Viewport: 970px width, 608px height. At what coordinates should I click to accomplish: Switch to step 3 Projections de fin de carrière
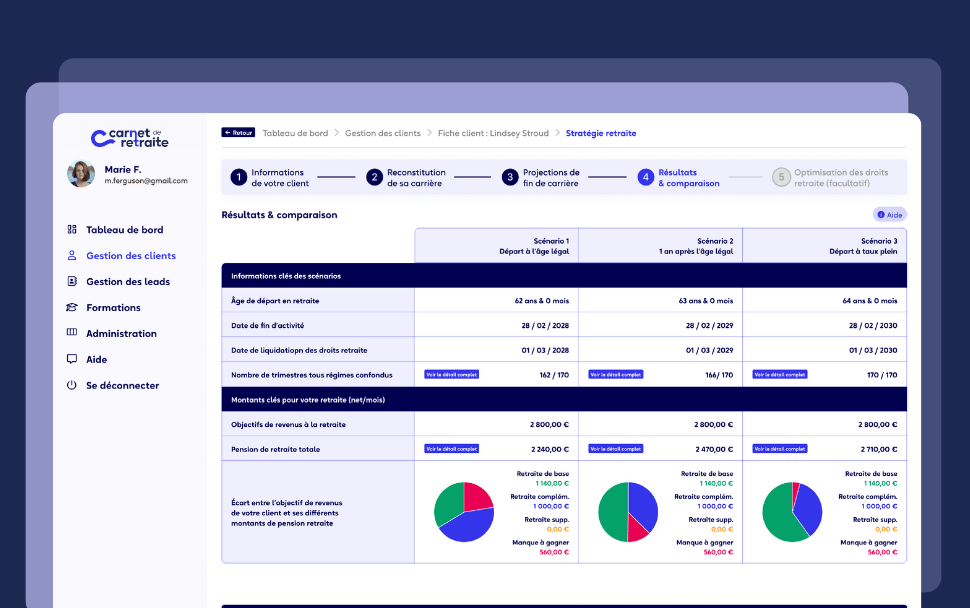point(541,178)
